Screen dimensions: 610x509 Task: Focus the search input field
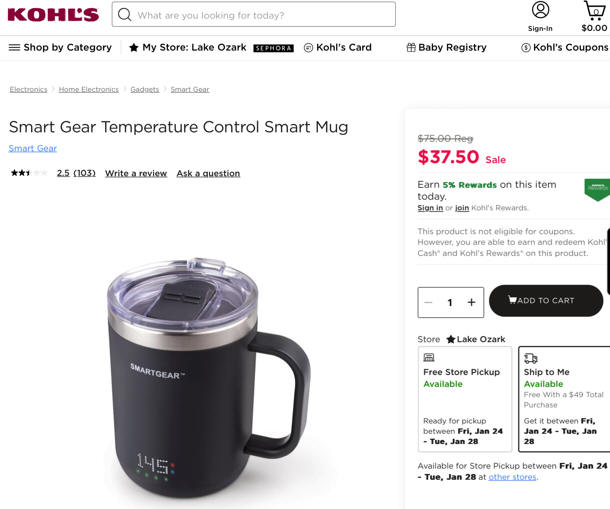[x=254, y=14]
